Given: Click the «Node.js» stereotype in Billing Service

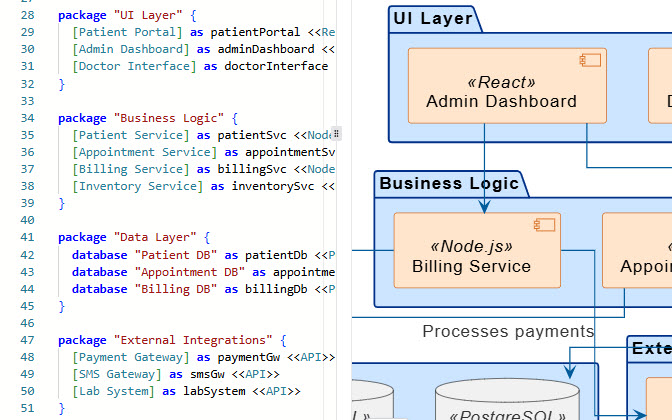Looking at the screenshot, I should 471,246.
